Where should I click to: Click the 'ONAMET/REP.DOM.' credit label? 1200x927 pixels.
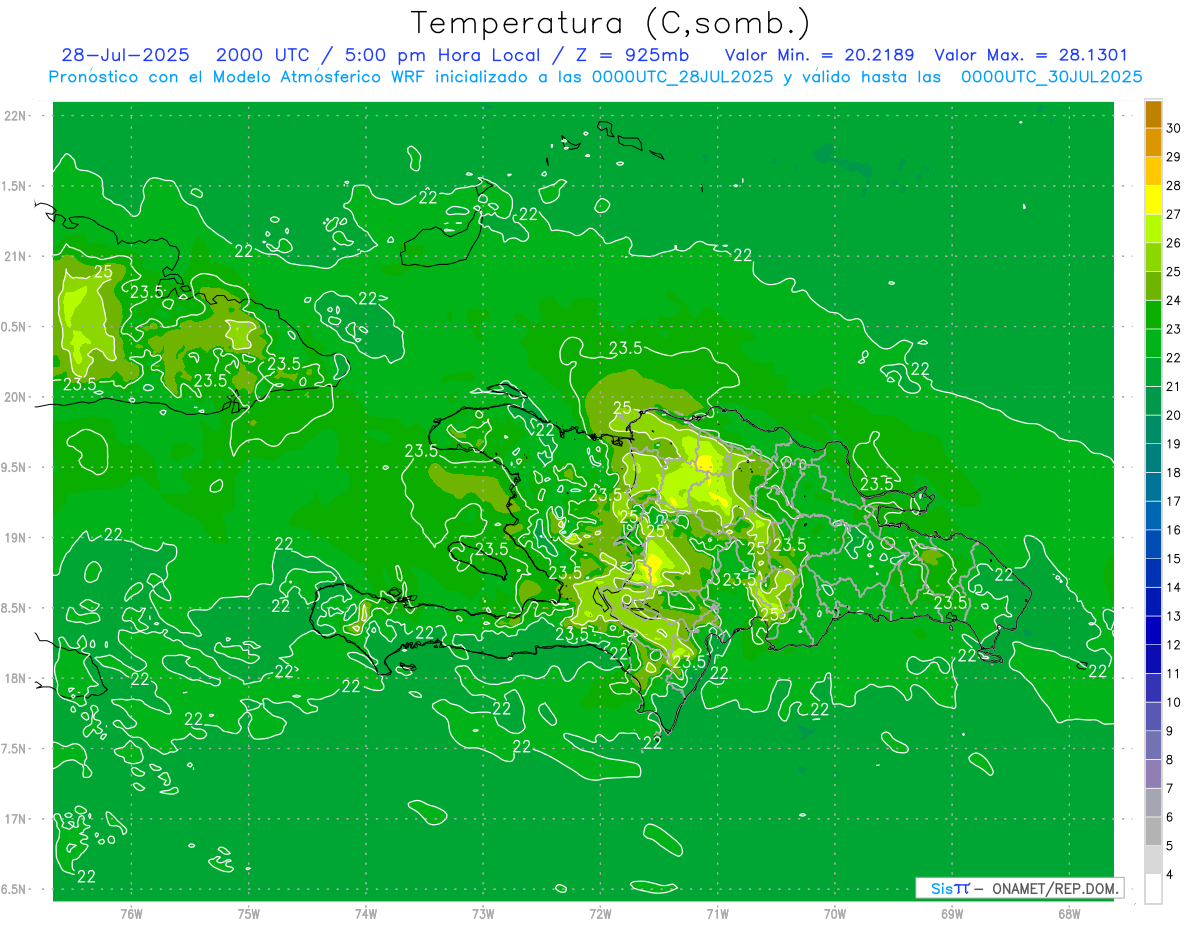coord(1055,888)
